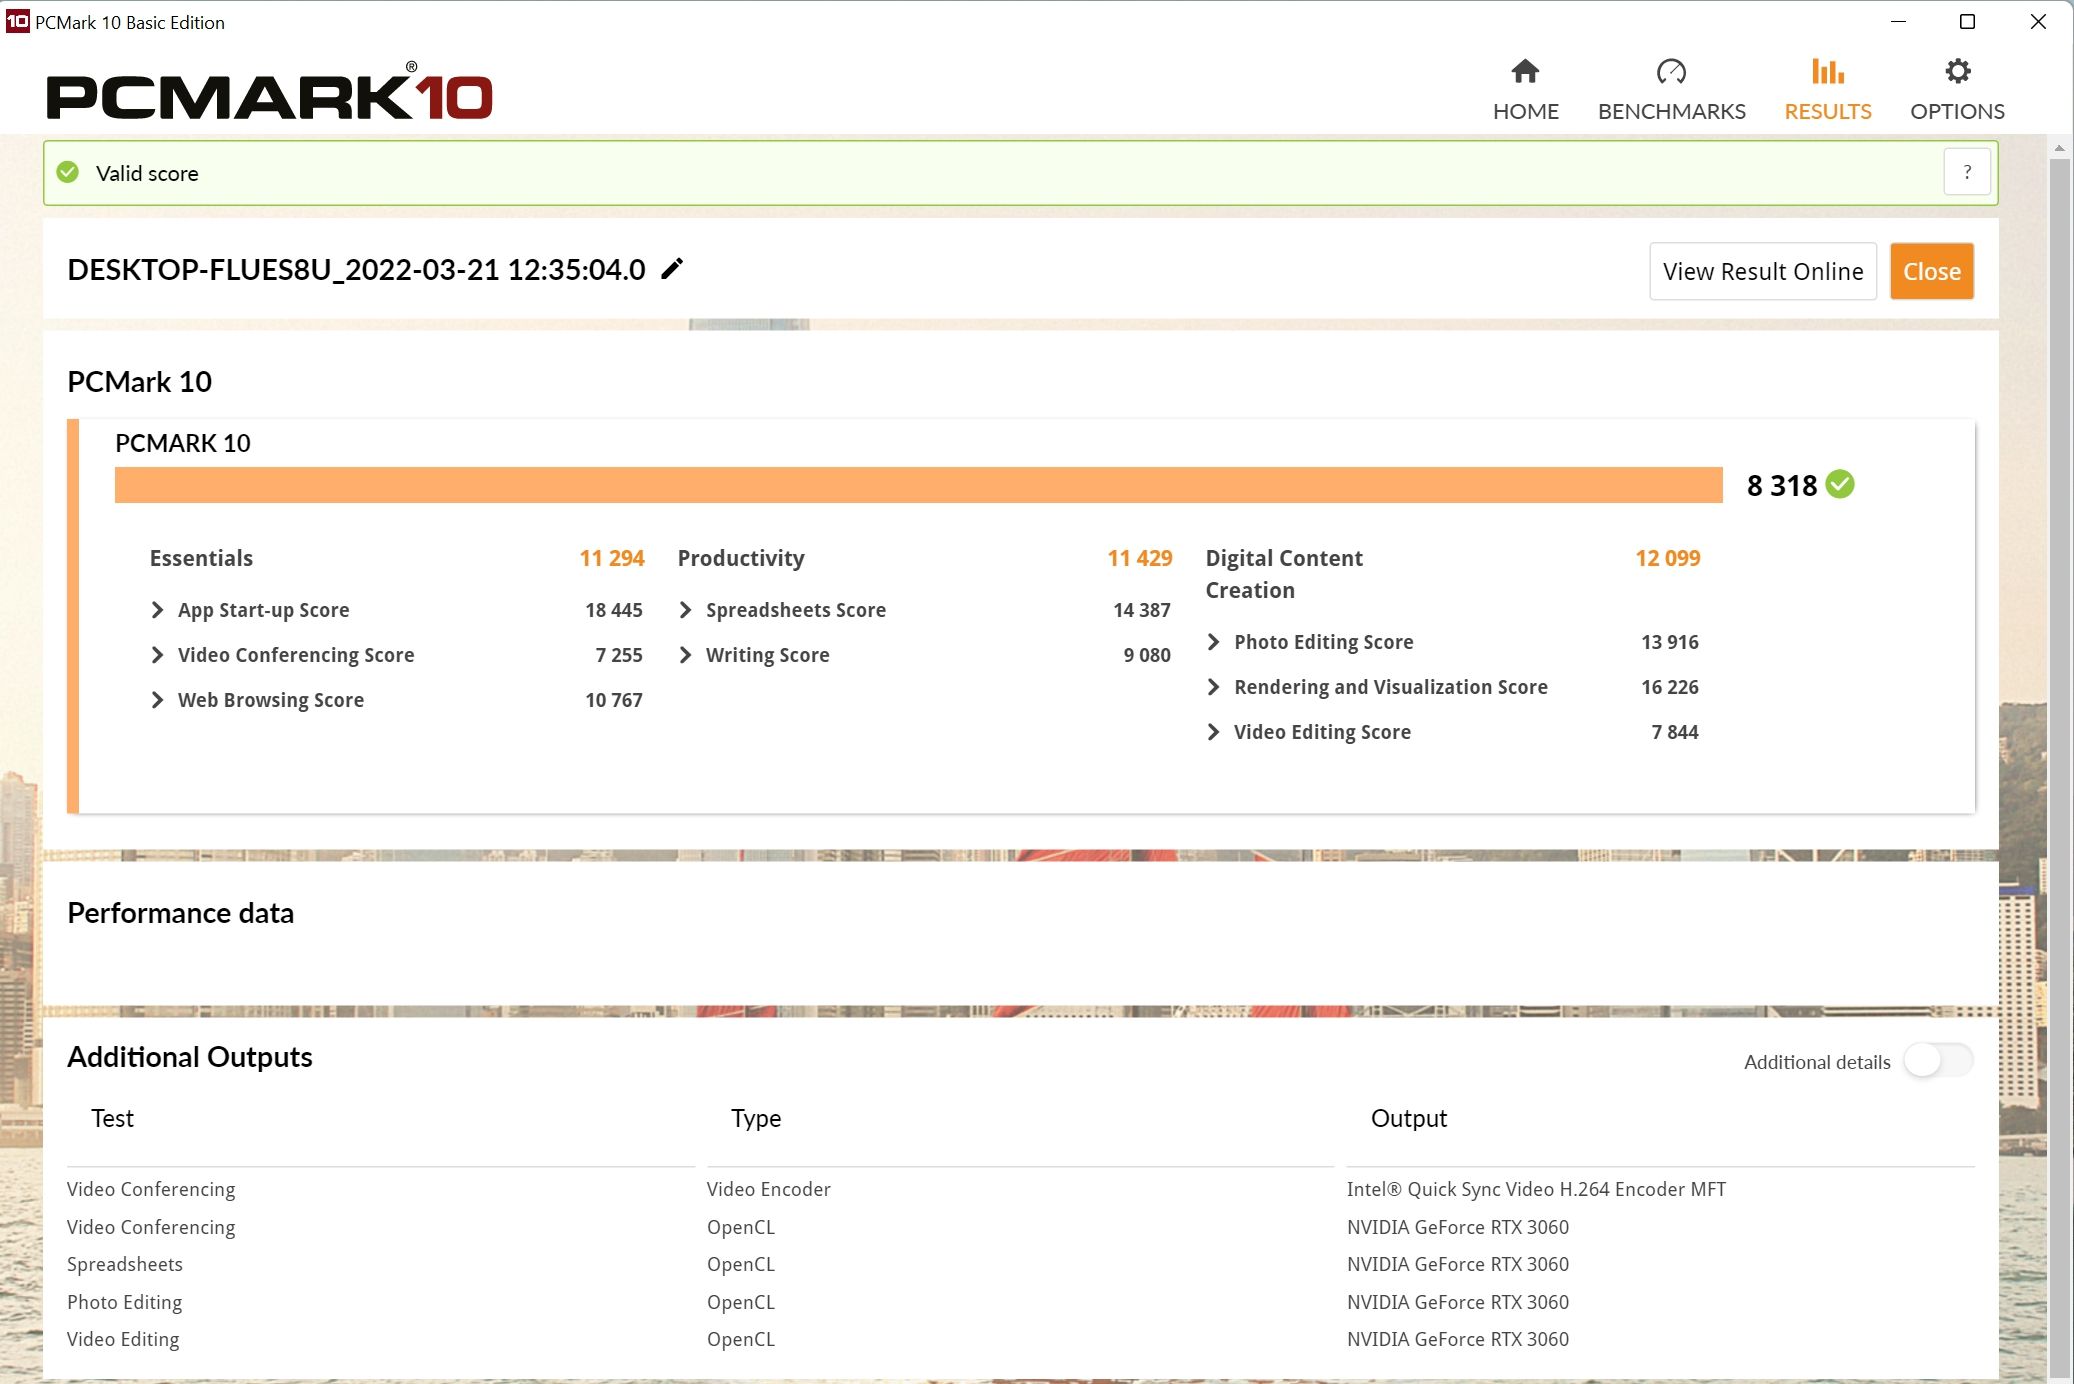Click the Output column header
Viewport: 2074px width, 1384px height.
(1409, 1118)
